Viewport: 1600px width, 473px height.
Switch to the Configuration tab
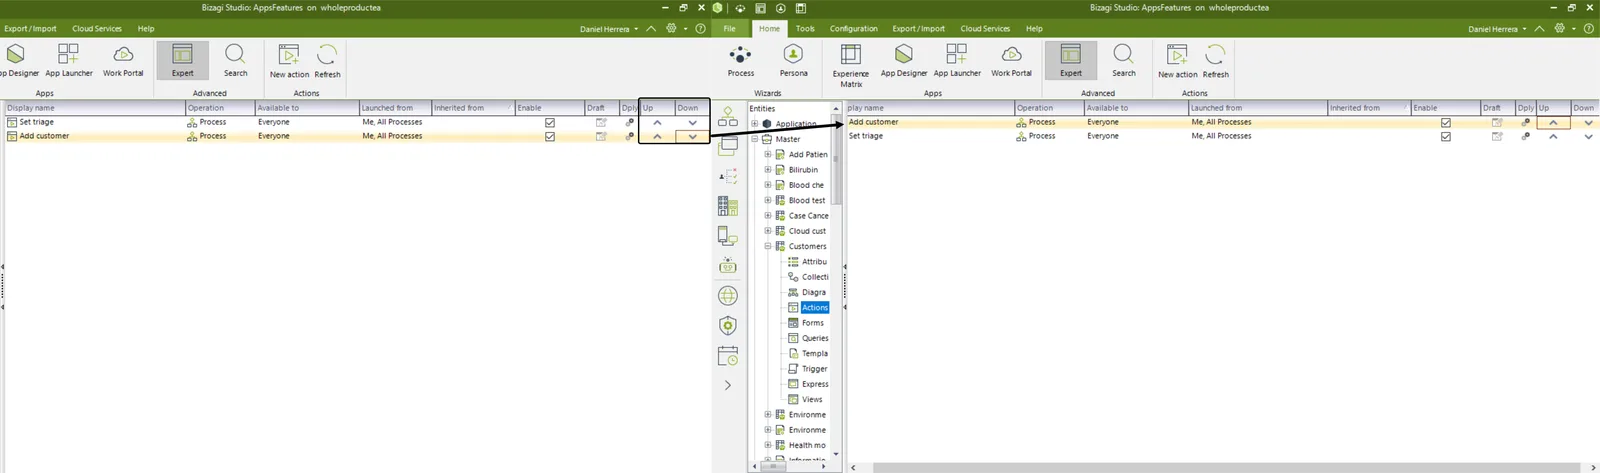tap(854, 29)
